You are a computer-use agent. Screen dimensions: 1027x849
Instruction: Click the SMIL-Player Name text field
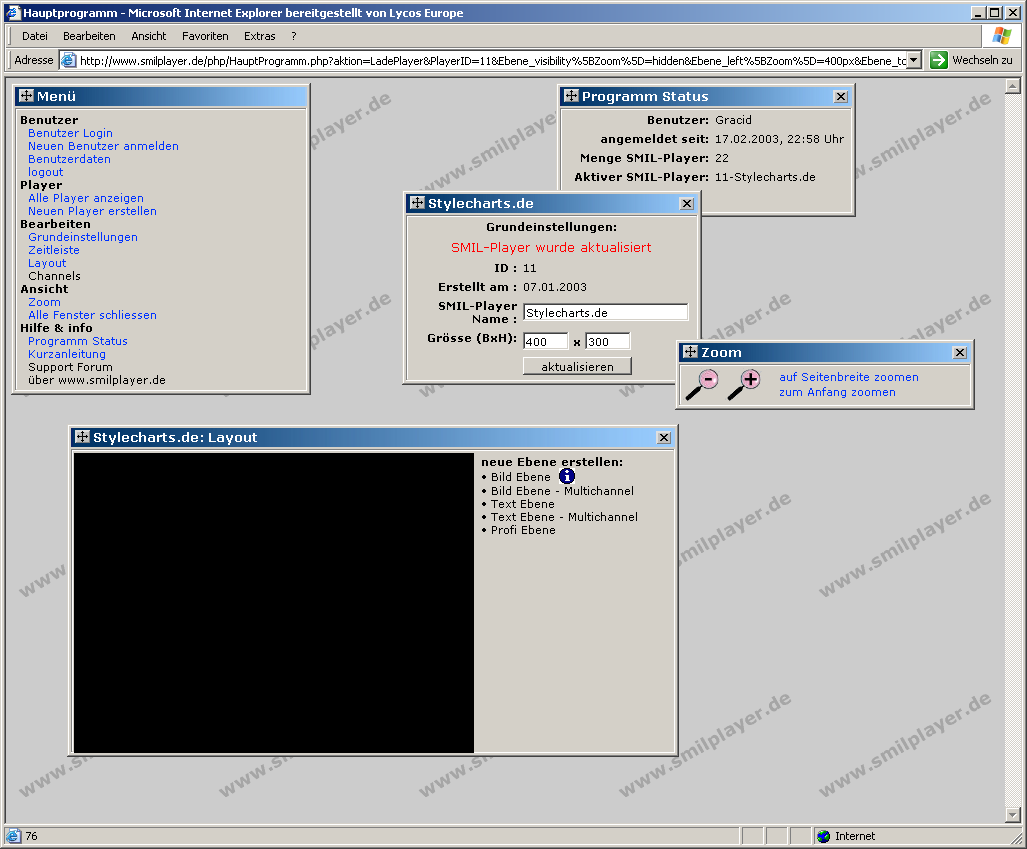605,312
